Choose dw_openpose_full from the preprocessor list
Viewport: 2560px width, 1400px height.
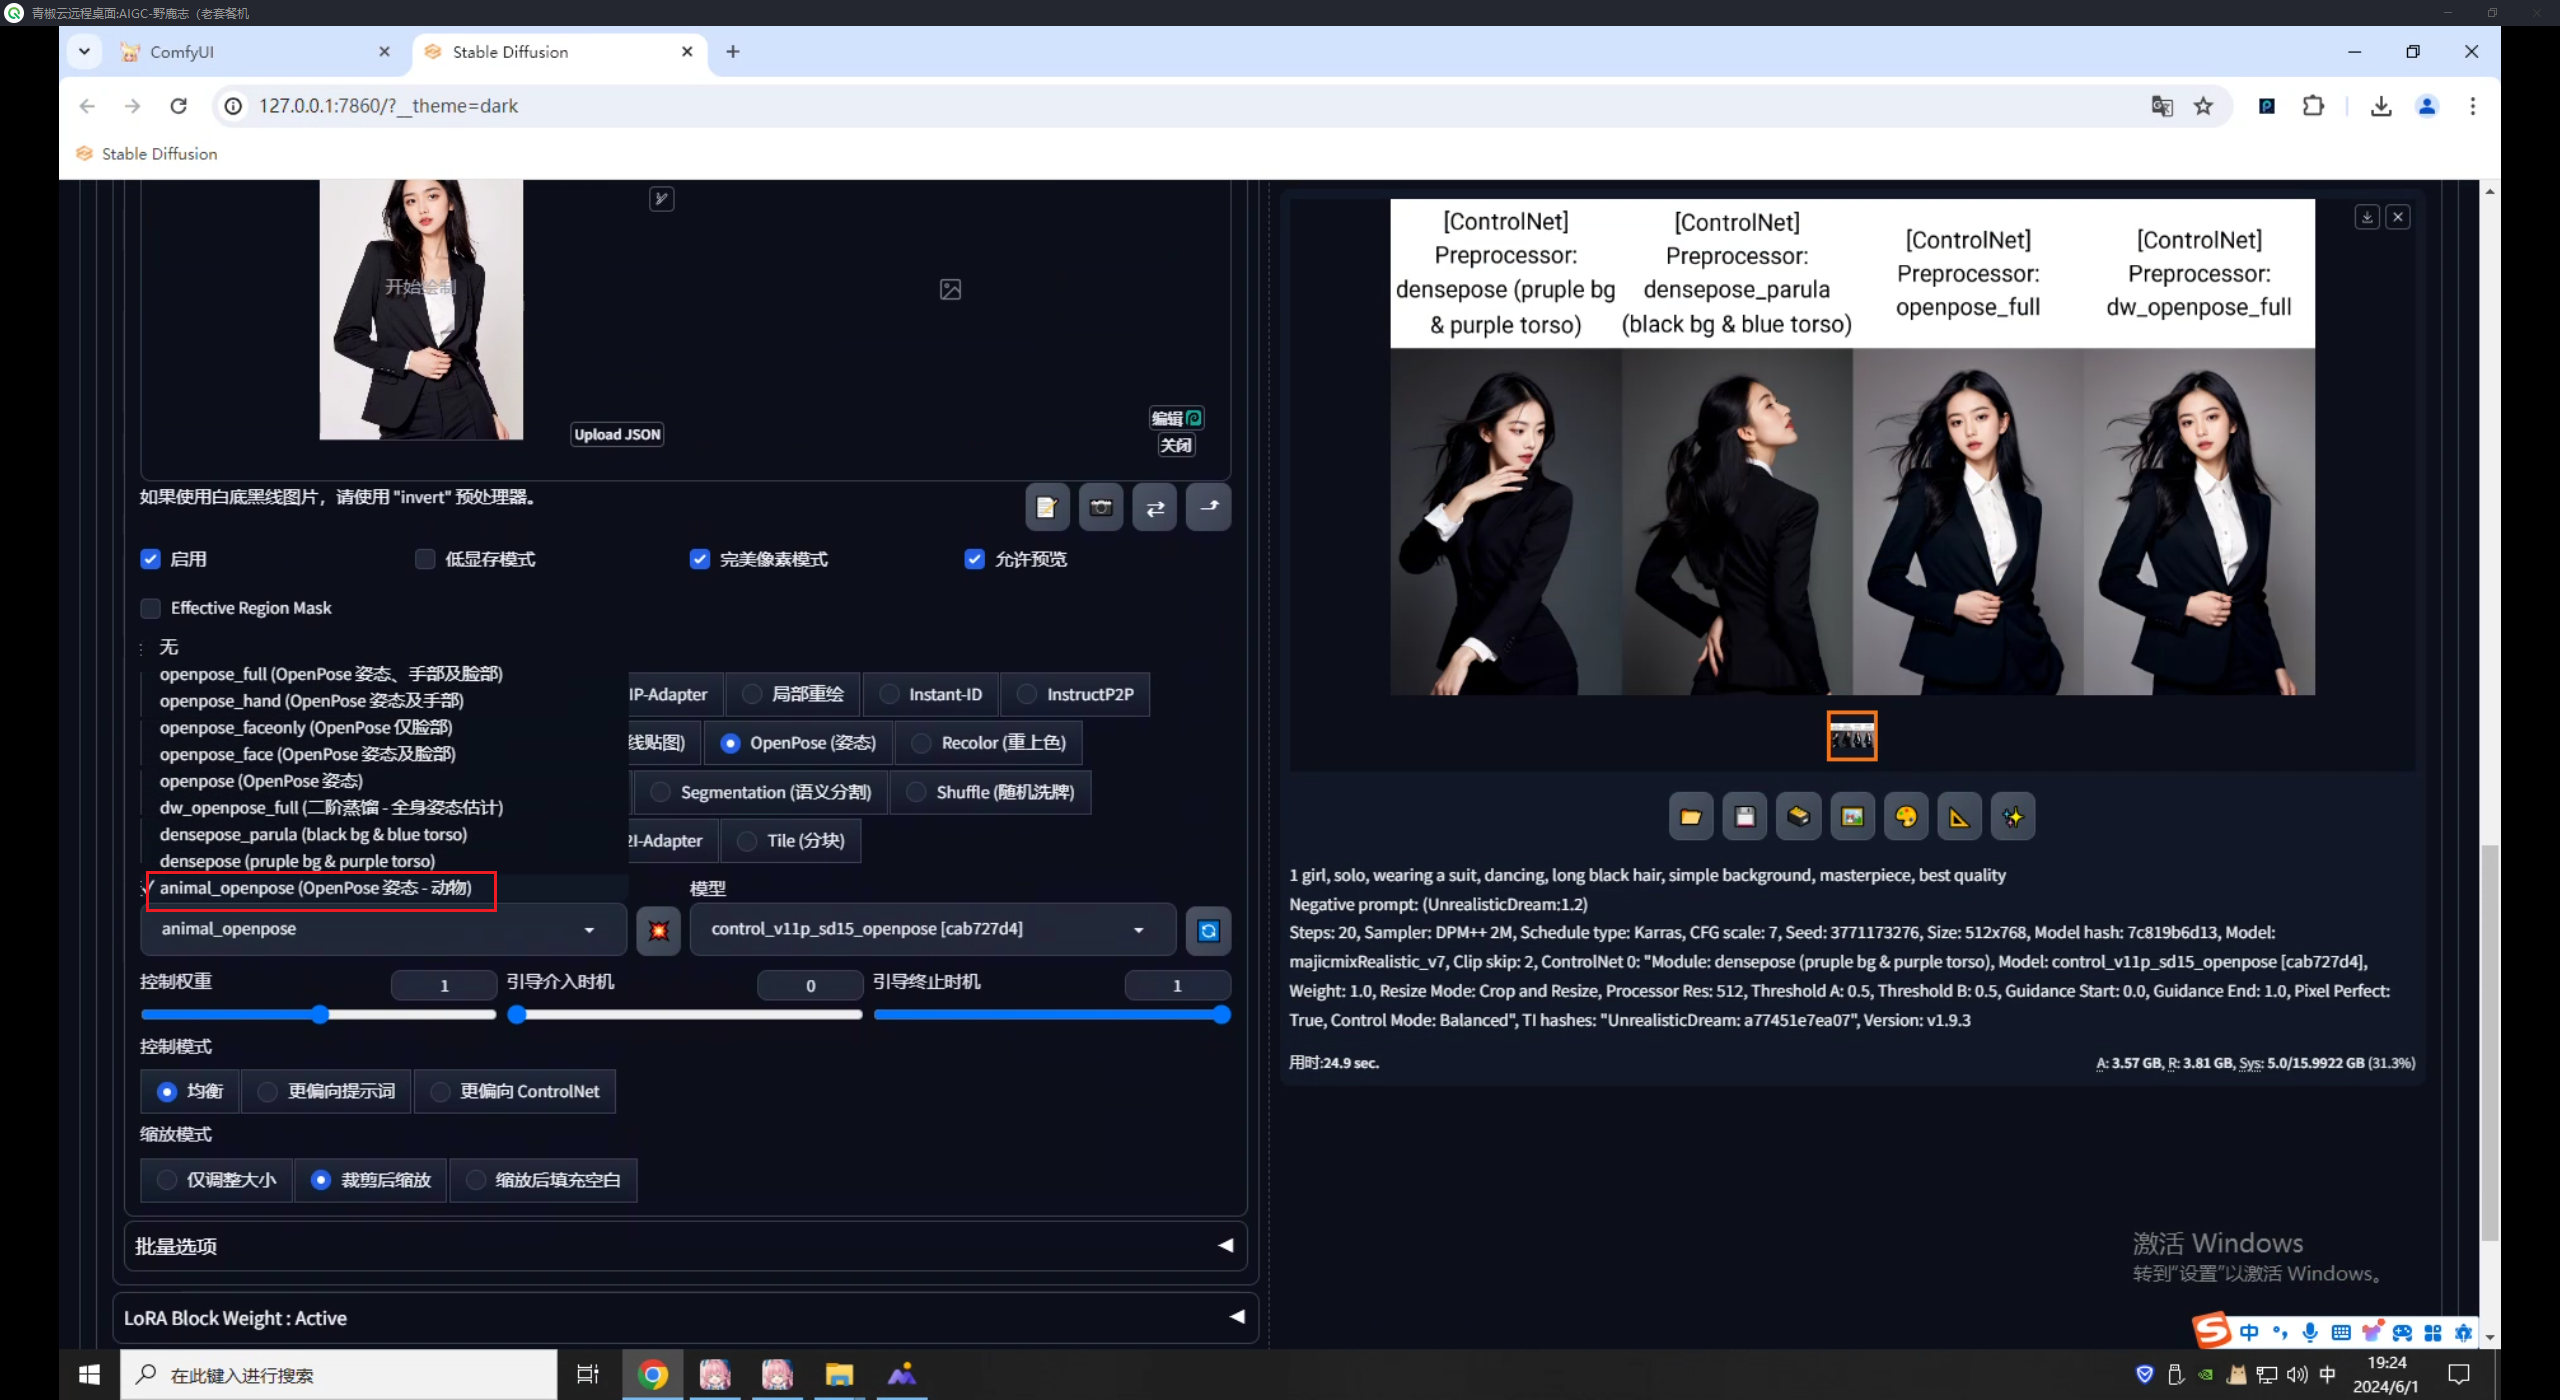[x=331, y=807]
